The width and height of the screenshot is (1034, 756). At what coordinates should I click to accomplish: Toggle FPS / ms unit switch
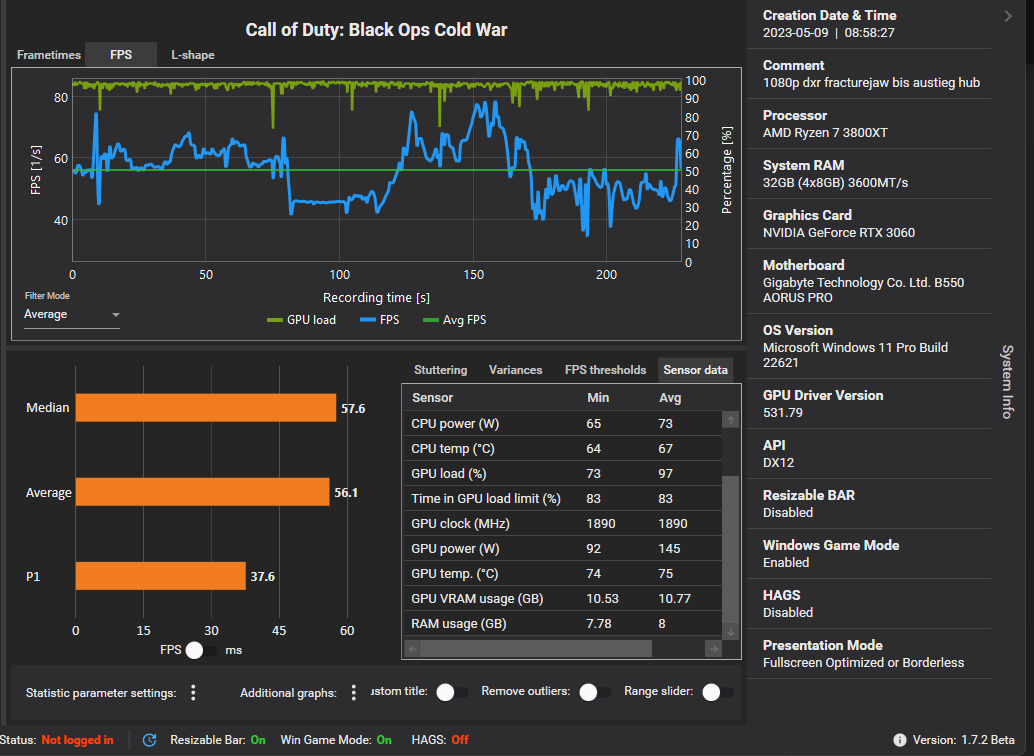[x=201, y=650]
